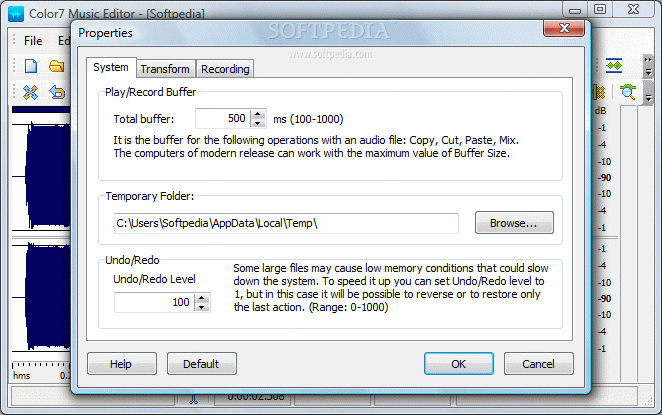The height and width of the screenshot is (415, 662).
Task: Maximize the Color7 Music Editor window
Action: coord(600,9)
